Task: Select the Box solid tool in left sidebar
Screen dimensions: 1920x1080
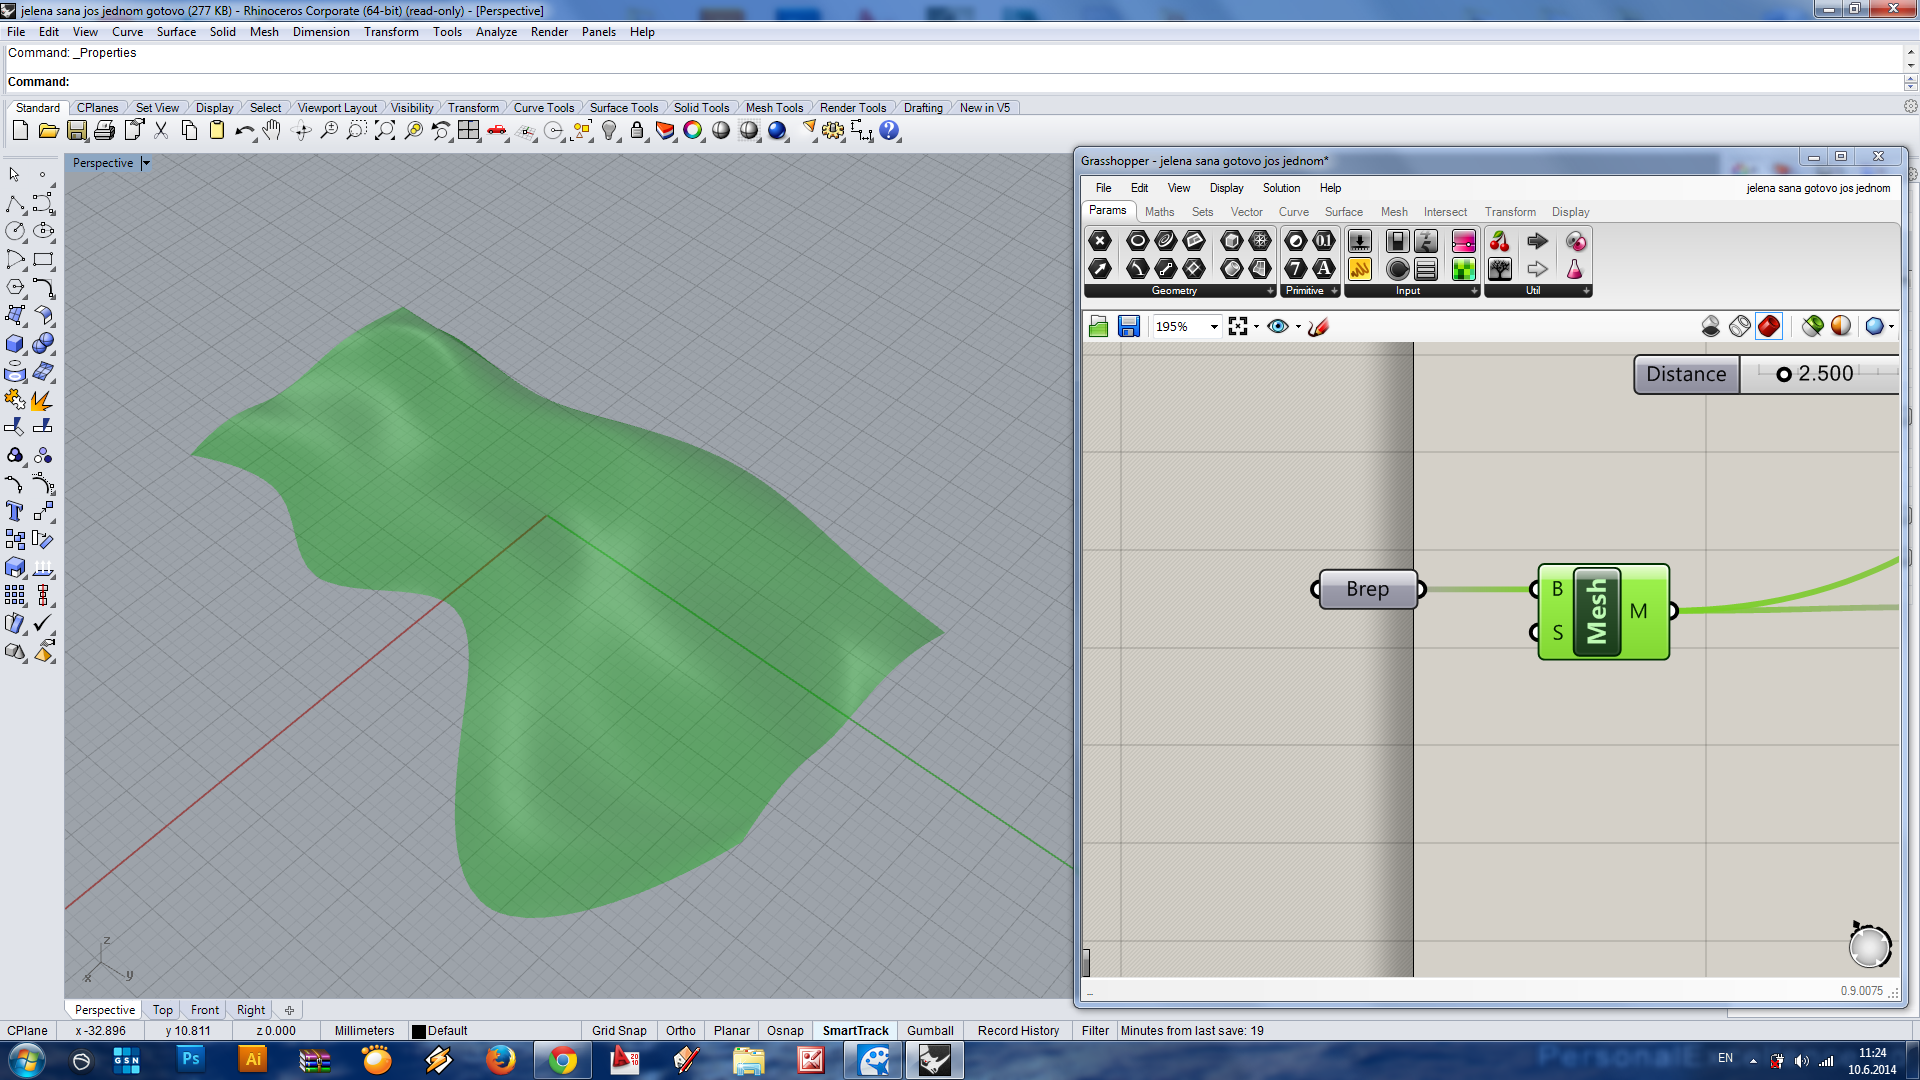Action: pos(15,344)
